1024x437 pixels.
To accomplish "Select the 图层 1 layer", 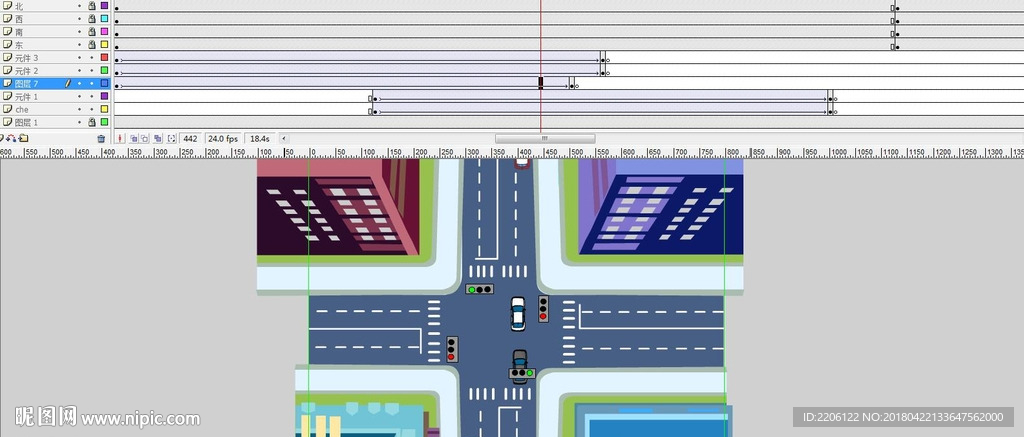I will point(27,122).
